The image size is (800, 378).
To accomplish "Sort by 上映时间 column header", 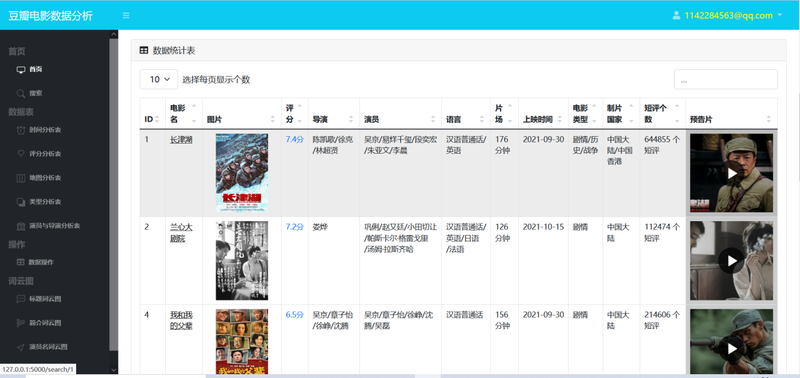I will pos(543,113).
